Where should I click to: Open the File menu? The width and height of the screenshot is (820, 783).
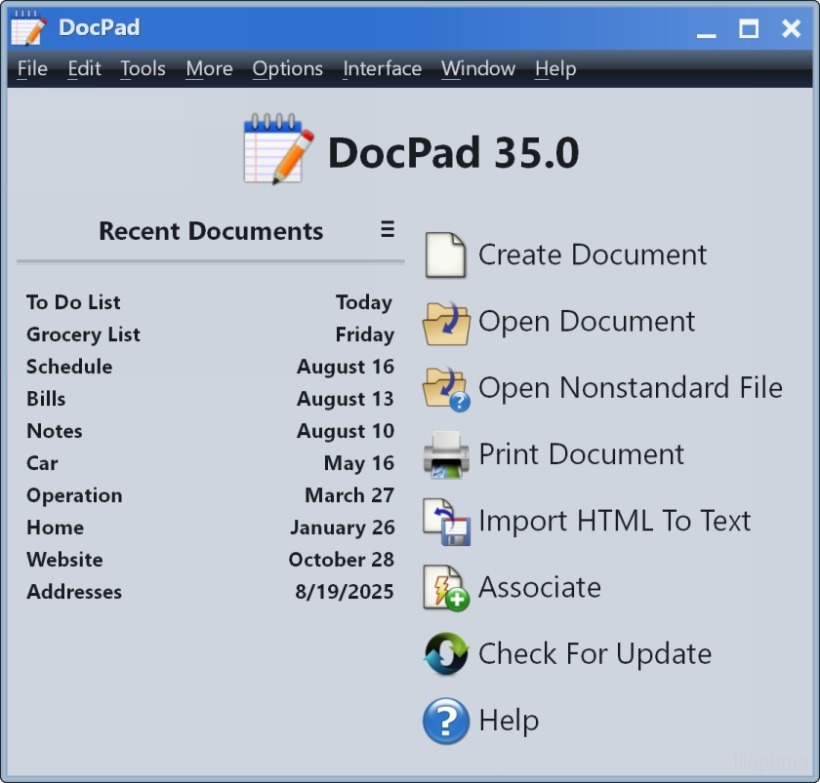32,69
